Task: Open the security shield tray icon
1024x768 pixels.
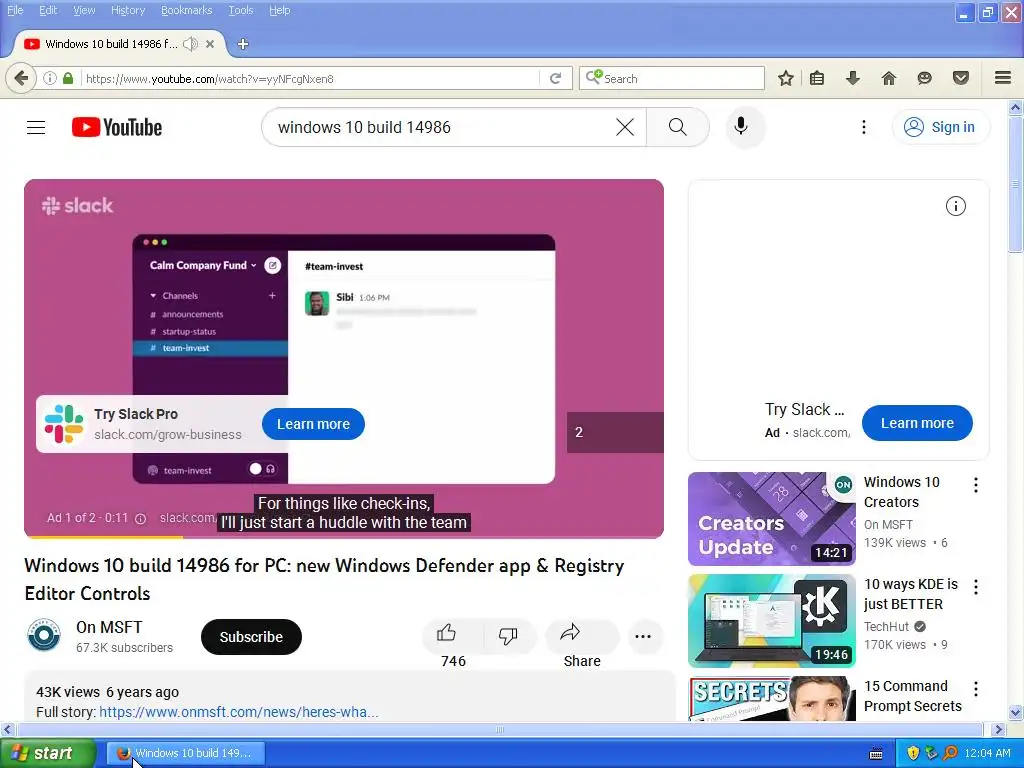Action: pyautogui.click(x=913, y=753)
